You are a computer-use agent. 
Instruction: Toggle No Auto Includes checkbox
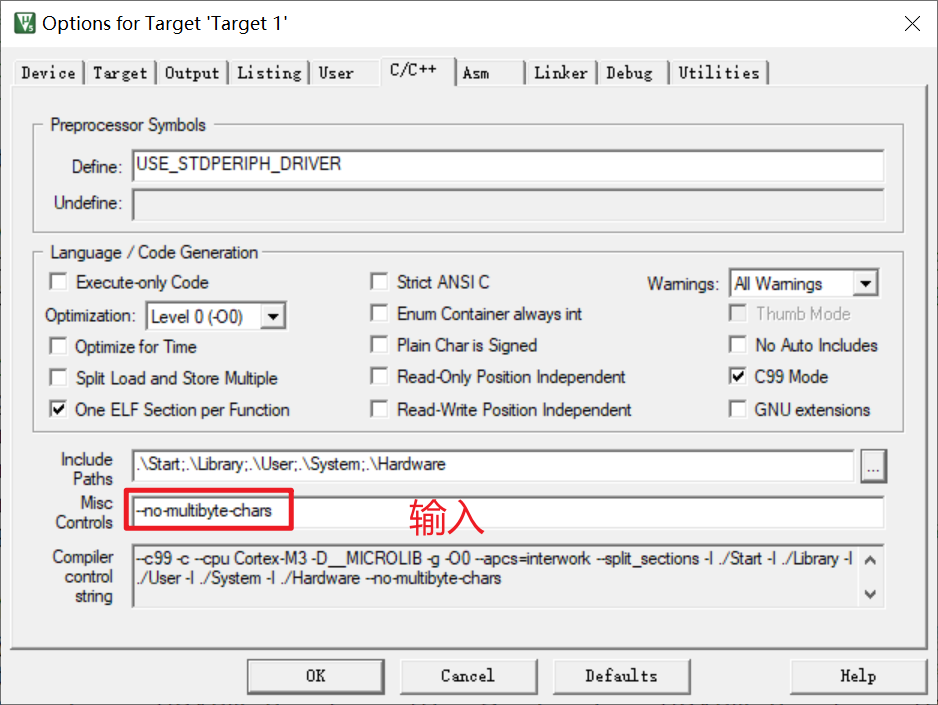pos(738,345)
